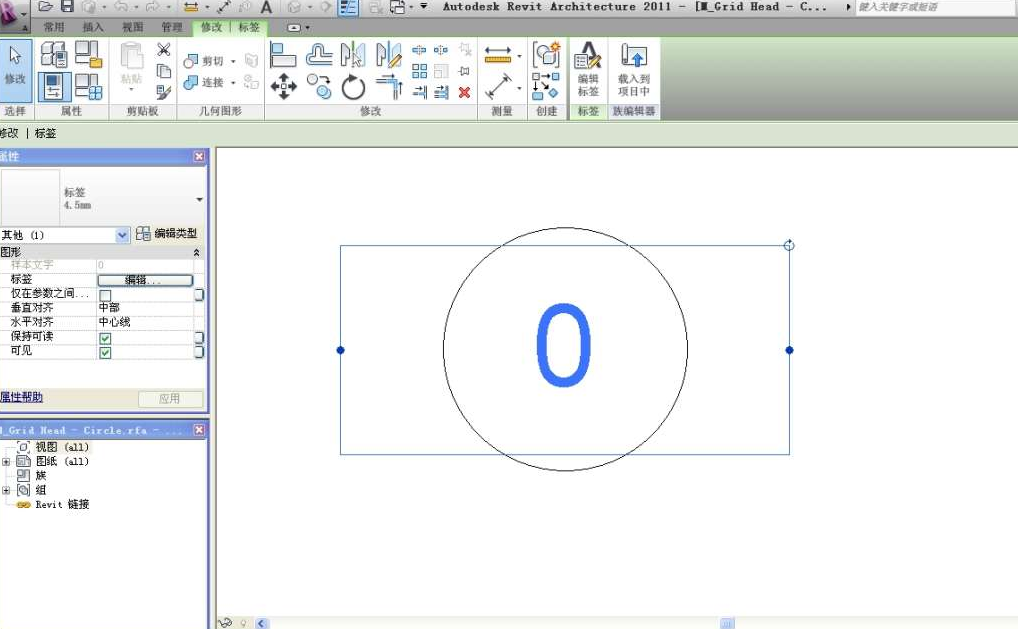Enable the 仅在参数之间 checkbox
1018x629 pixels.
click(x=105, y=295)
